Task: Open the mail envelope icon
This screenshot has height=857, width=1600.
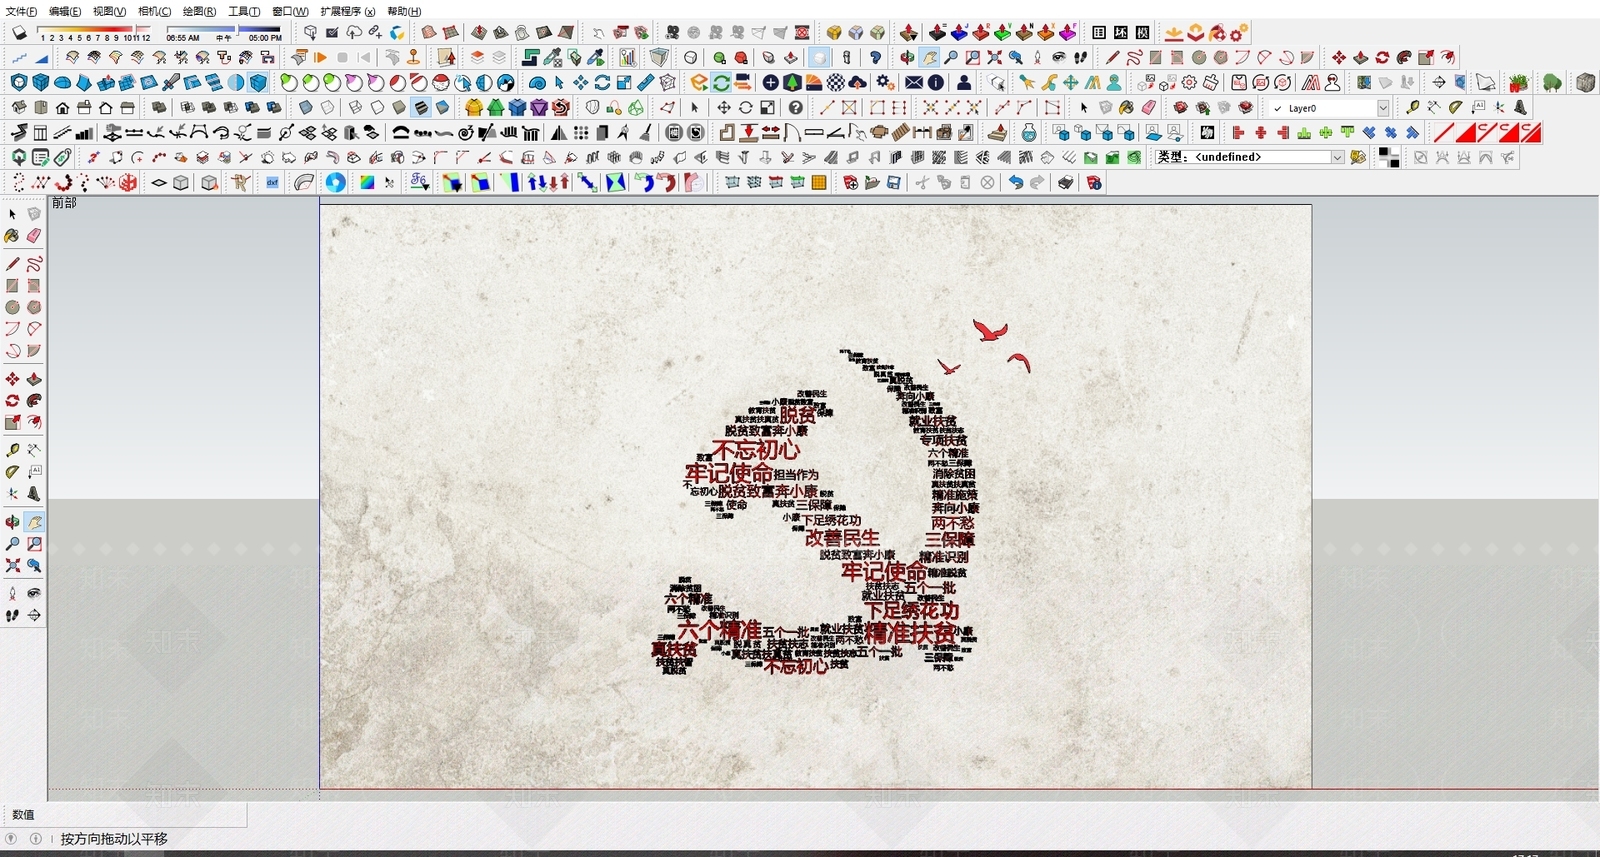Action: 914,82
